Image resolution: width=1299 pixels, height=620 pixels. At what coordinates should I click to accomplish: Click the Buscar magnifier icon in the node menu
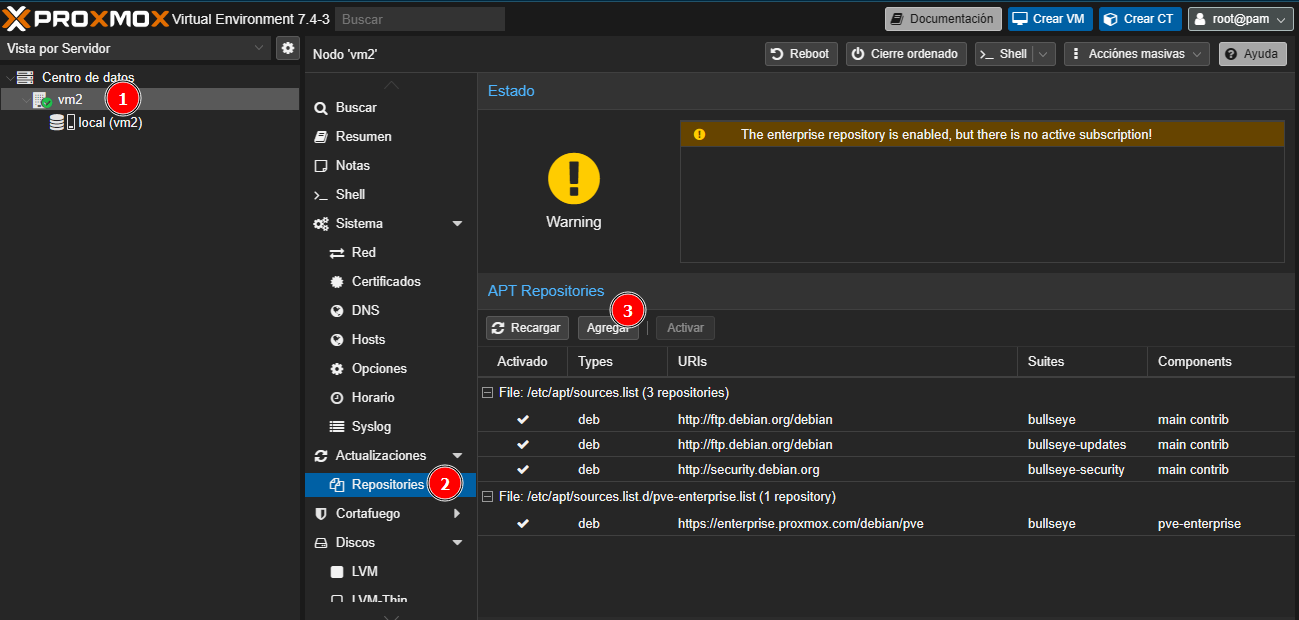tap(321, 107)
